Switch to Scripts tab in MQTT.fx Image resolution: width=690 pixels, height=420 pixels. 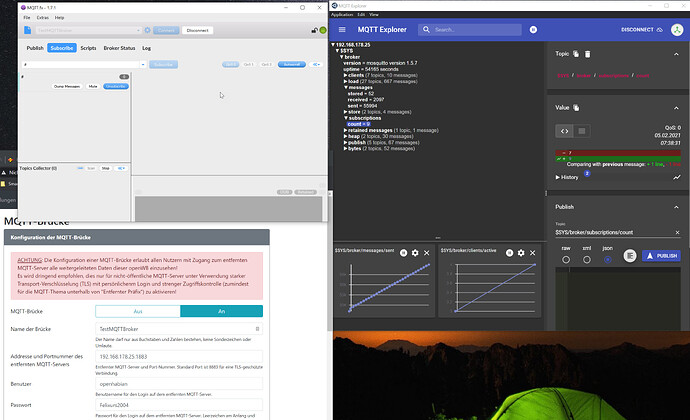88,48
